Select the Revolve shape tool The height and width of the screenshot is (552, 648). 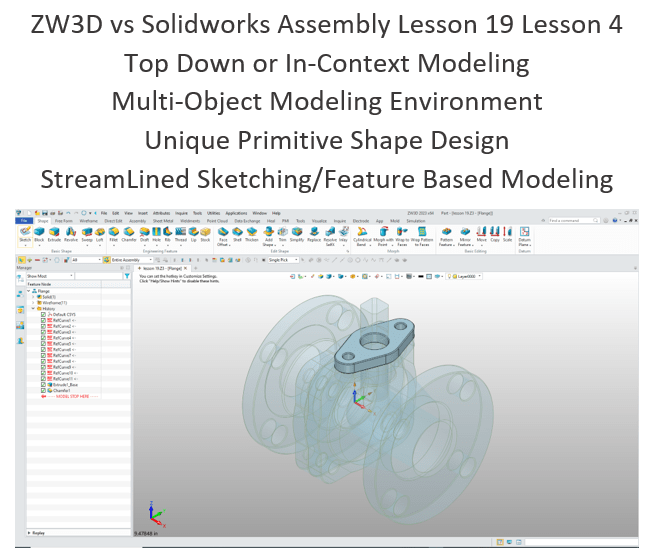pos(72,234)
